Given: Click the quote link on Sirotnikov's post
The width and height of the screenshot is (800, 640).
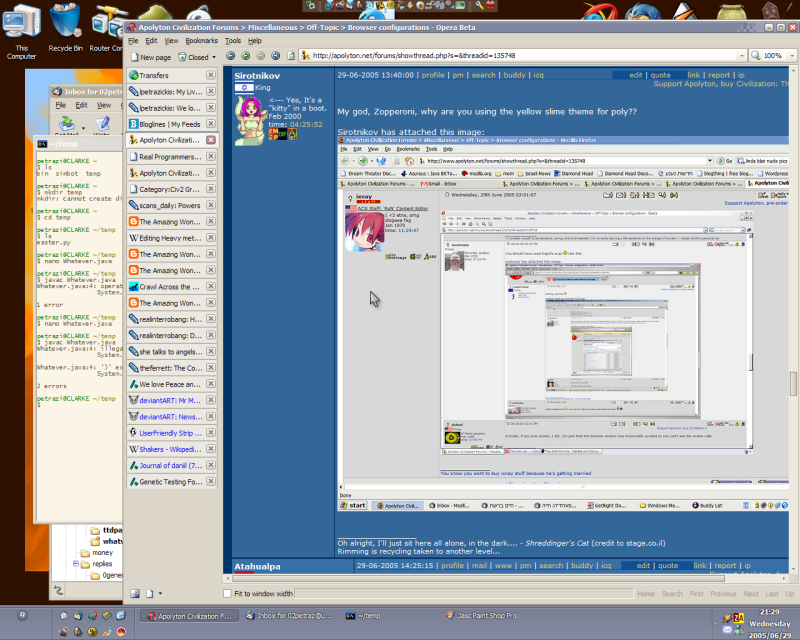Looking at the screenshot, I should (x=660, y=75).
